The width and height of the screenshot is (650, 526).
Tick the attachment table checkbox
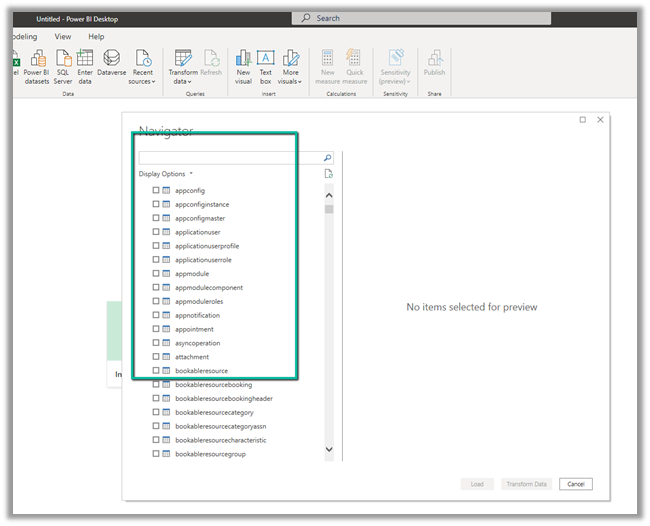tap(155, 357)
